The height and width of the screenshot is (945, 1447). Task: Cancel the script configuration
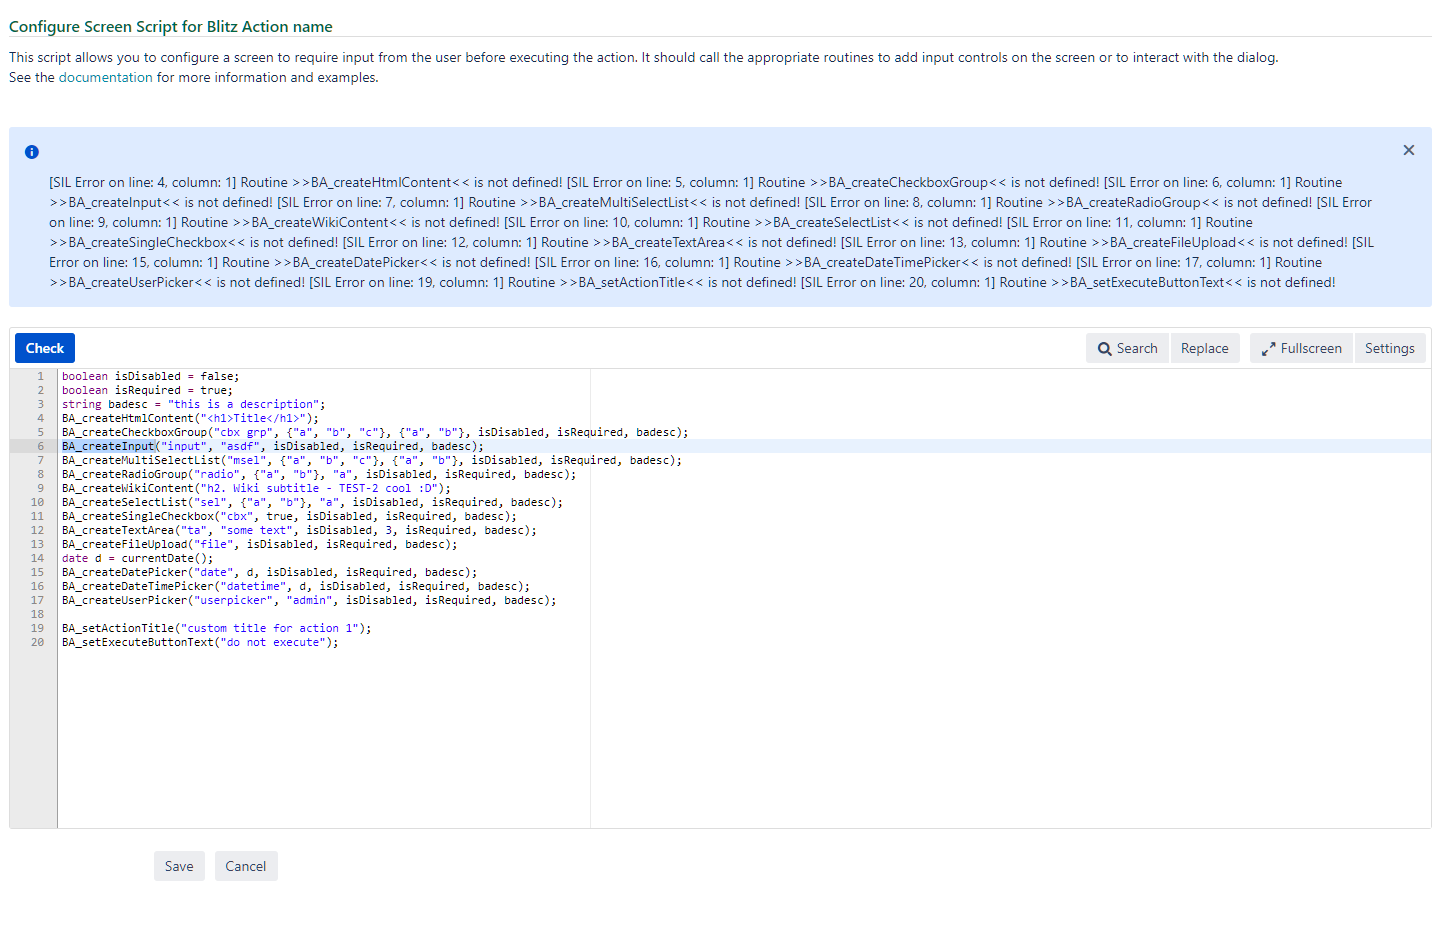246,866
